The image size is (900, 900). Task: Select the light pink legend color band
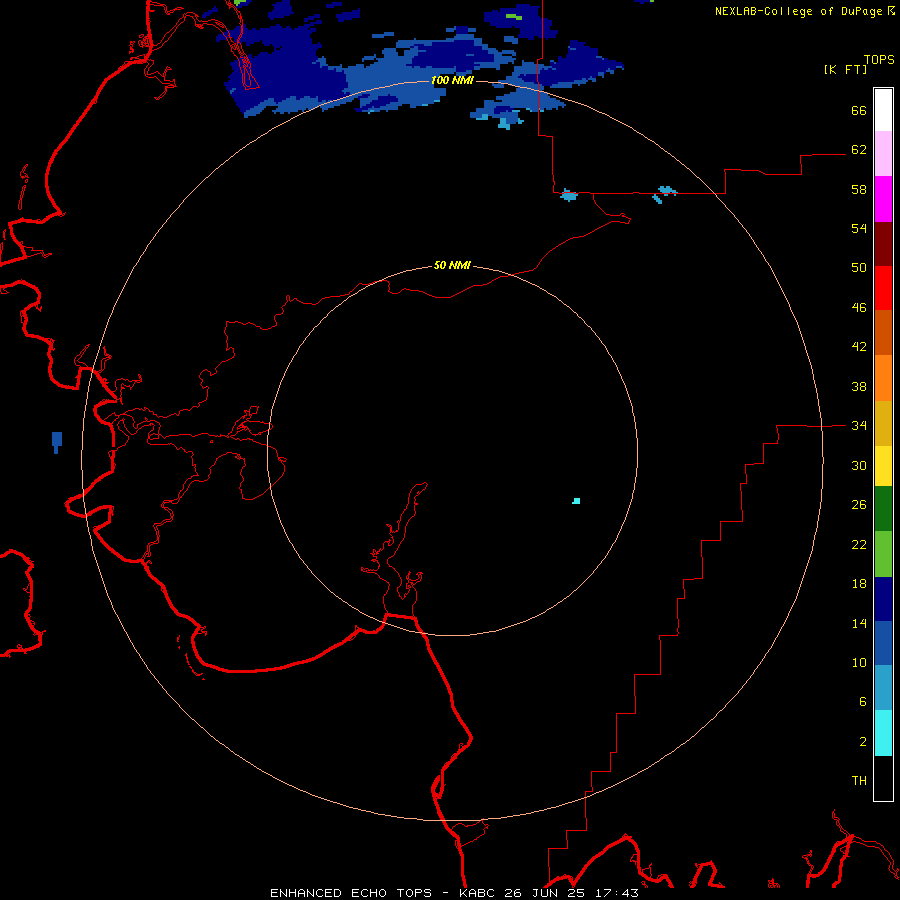(883, 153)
